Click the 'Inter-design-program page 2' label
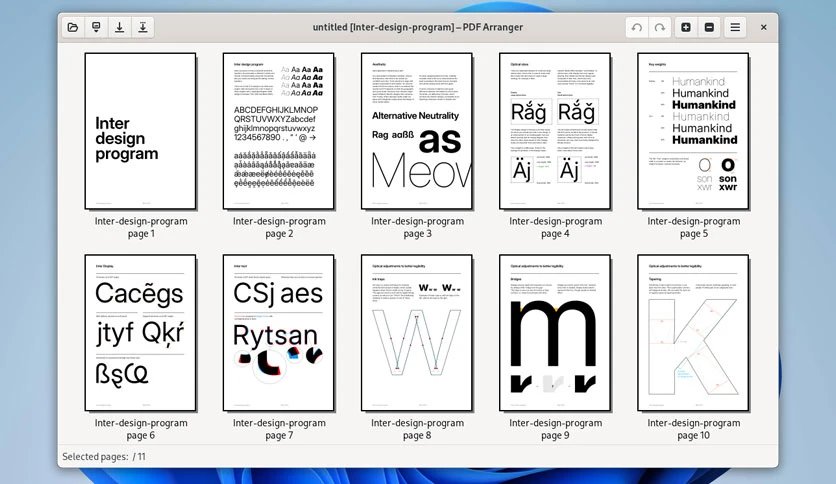Image resolution: width=836 pixels, height=484 pixels. pyautogui.click(x=279, y=227)
